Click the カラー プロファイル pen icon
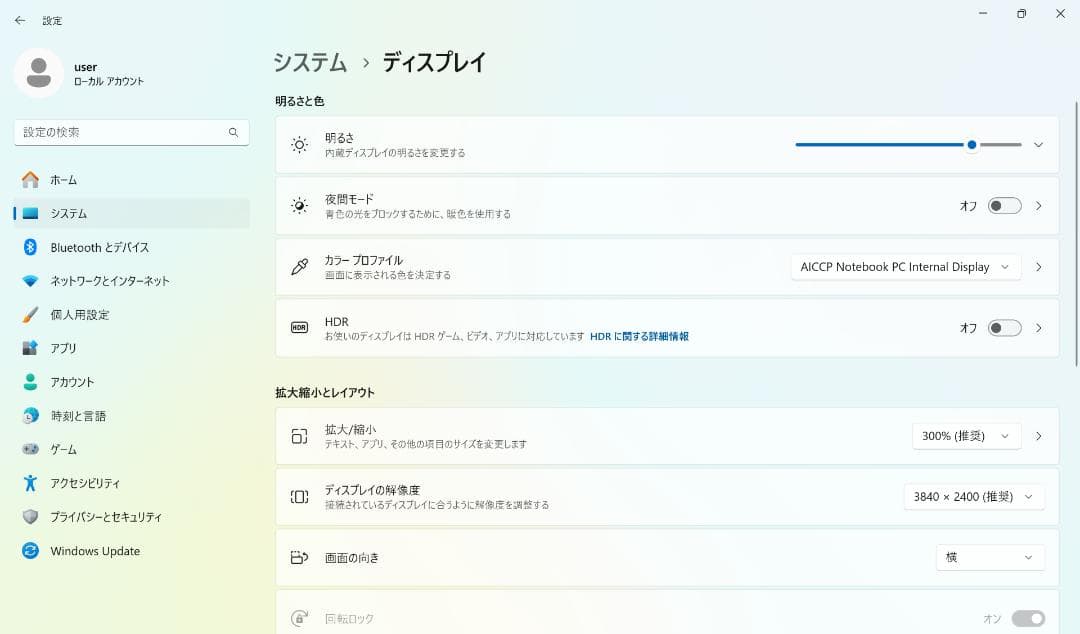 click(x=299, y=267)
